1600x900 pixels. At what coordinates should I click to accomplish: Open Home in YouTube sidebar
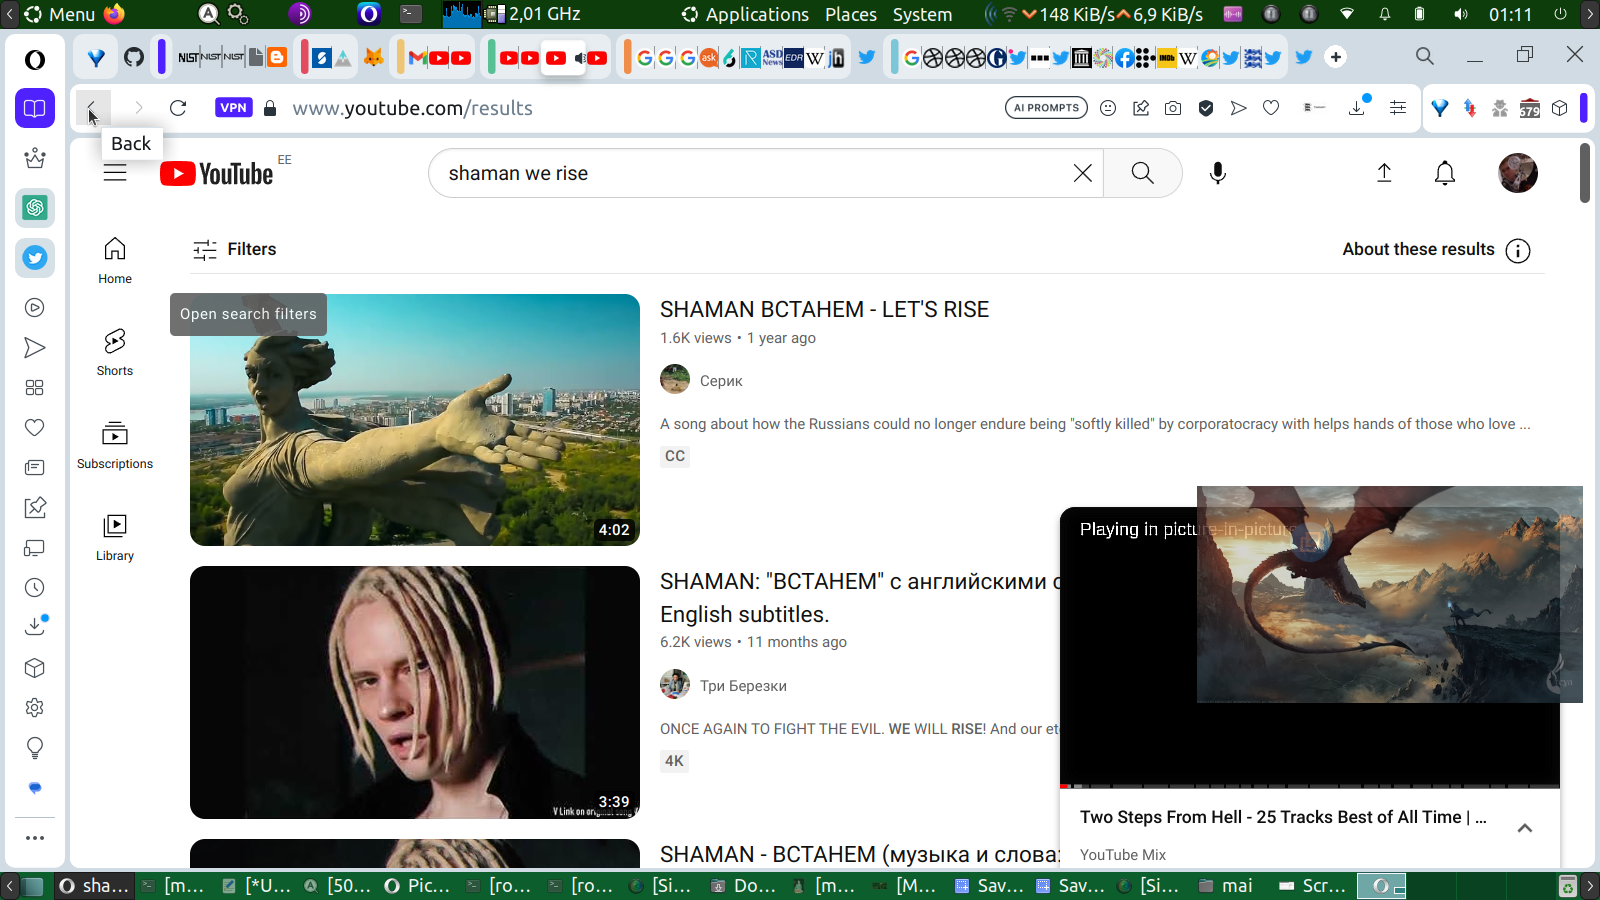(x=115, y=260)
